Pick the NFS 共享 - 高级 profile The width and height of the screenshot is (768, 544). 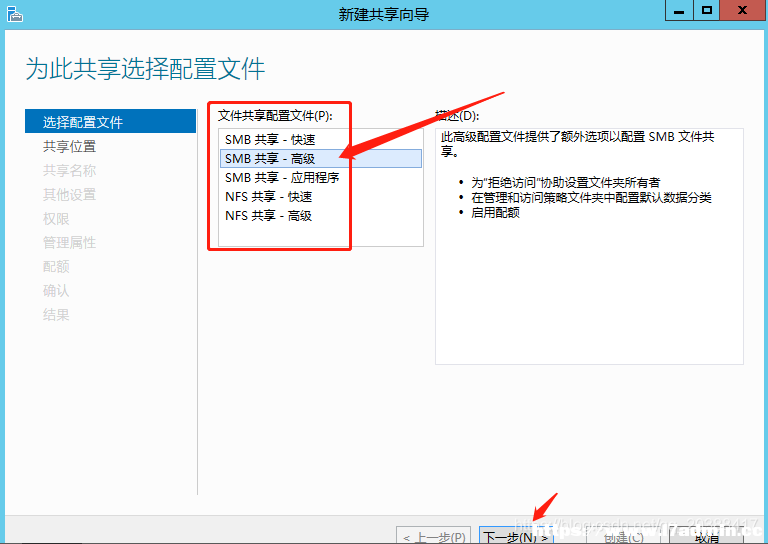coord(321,216)
